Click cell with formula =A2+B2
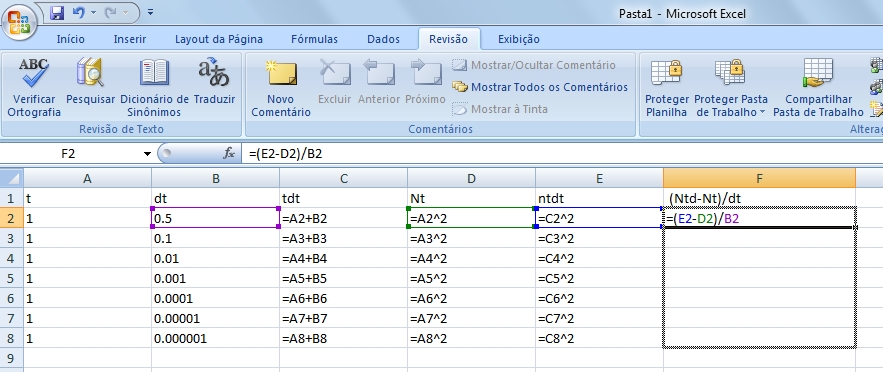883x372 pixels. pyautogui.click(x=344, y=218)
